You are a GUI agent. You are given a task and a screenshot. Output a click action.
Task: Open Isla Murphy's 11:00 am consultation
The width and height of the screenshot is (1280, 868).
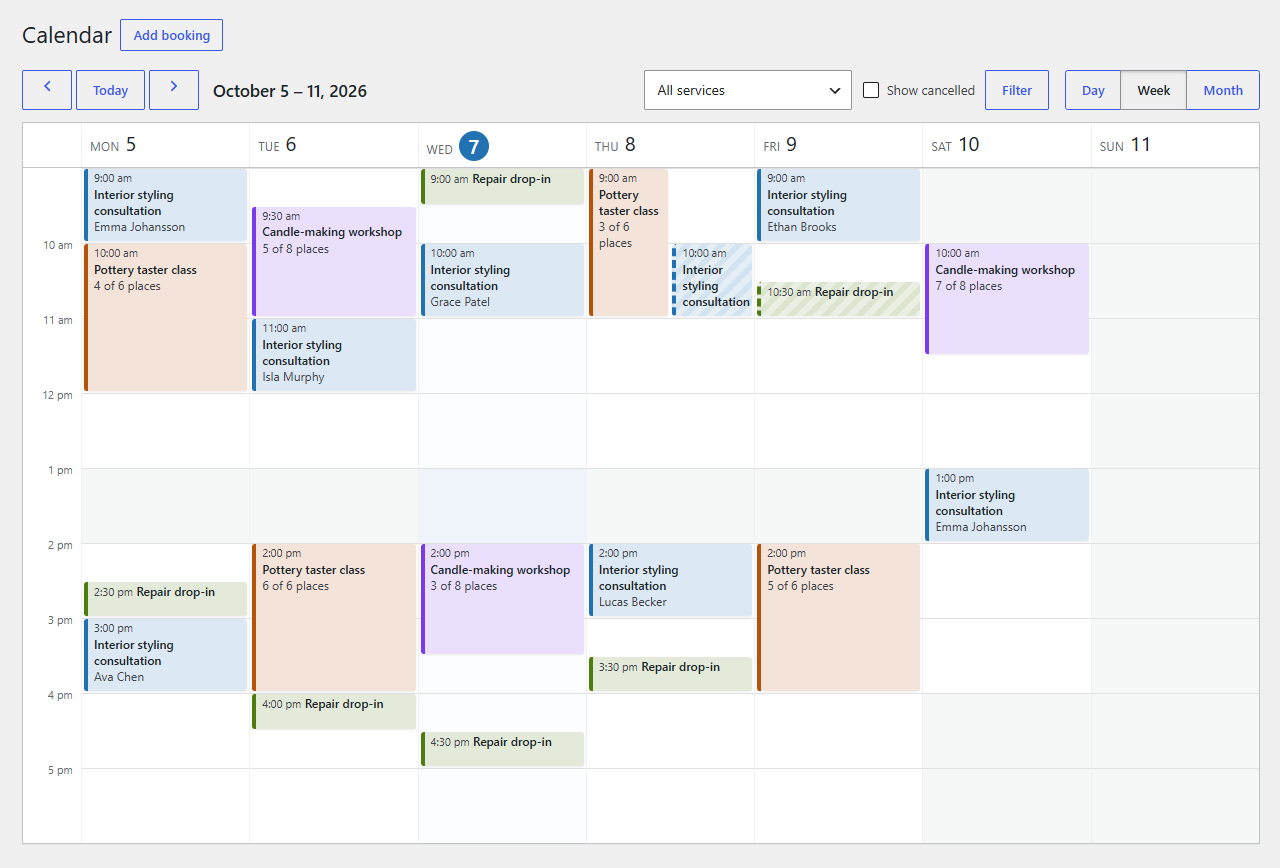[x=334, y=355]
